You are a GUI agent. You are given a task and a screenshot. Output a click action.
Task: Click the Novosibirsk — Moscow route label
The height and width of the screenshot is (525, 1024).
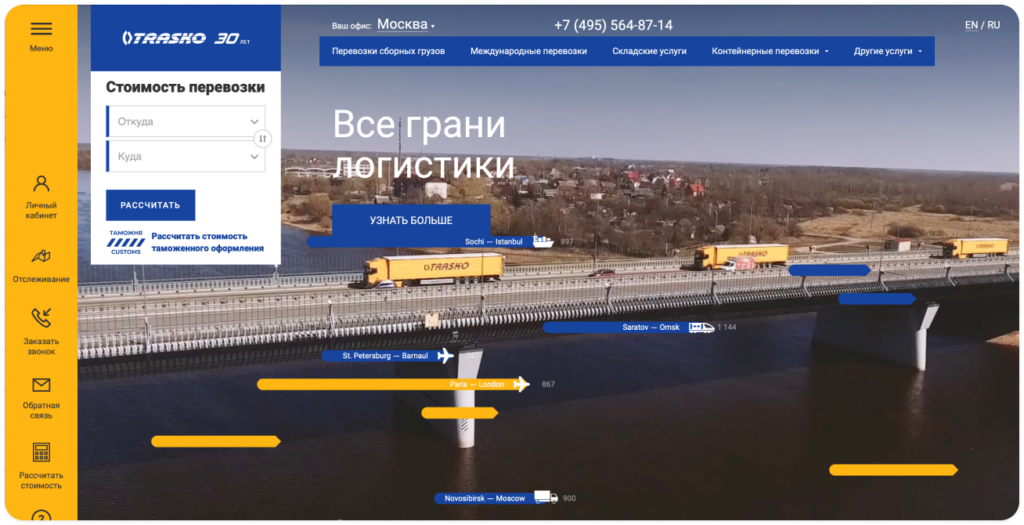485,498
